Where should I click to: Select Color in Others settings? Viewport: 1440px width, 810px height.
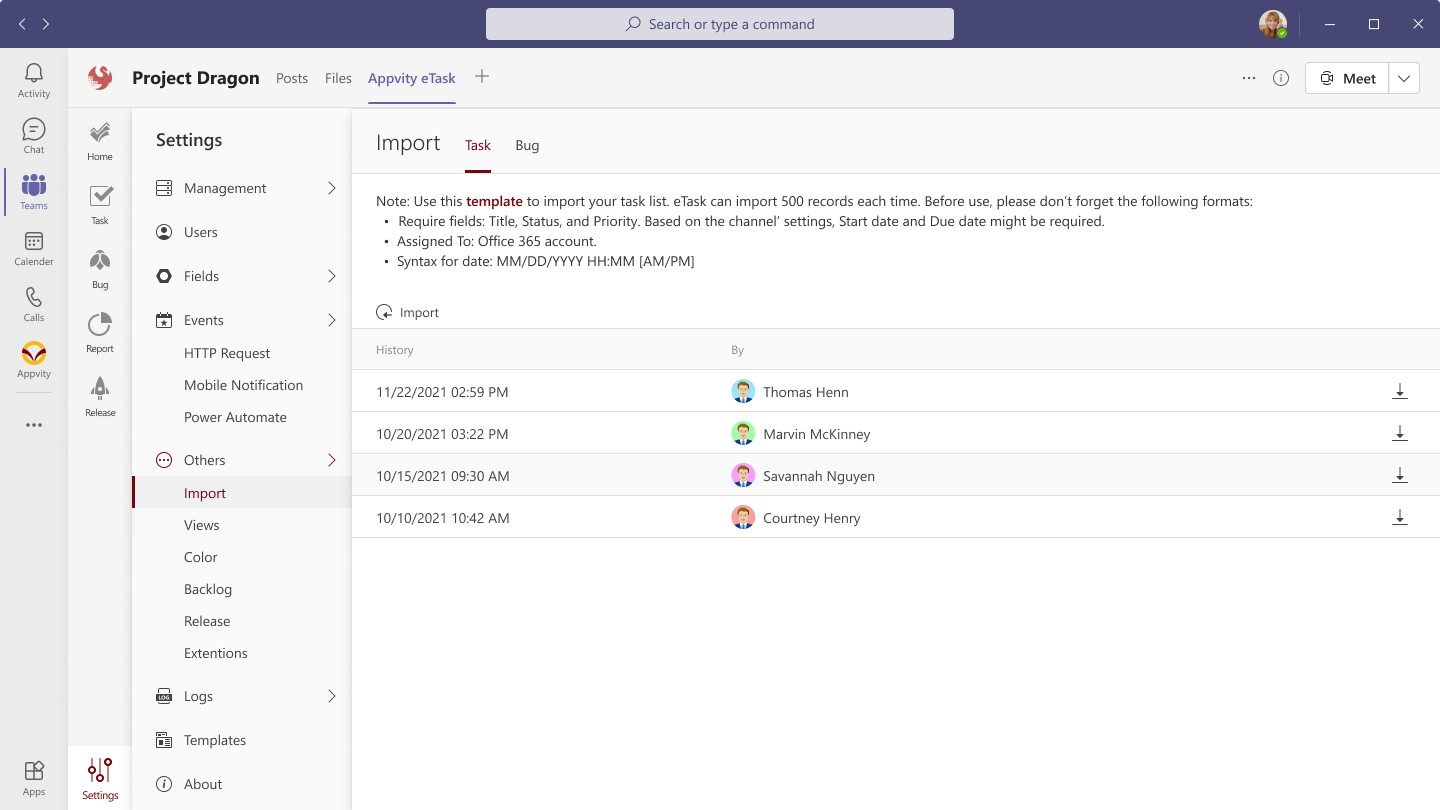point(201,557)
